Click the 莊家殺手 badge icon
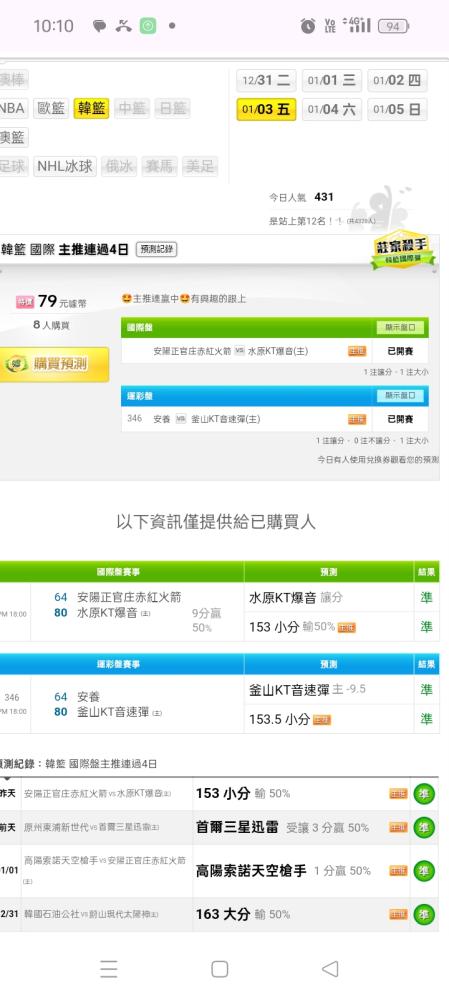This screenshot has height=1000, width=449. point(402,249)
